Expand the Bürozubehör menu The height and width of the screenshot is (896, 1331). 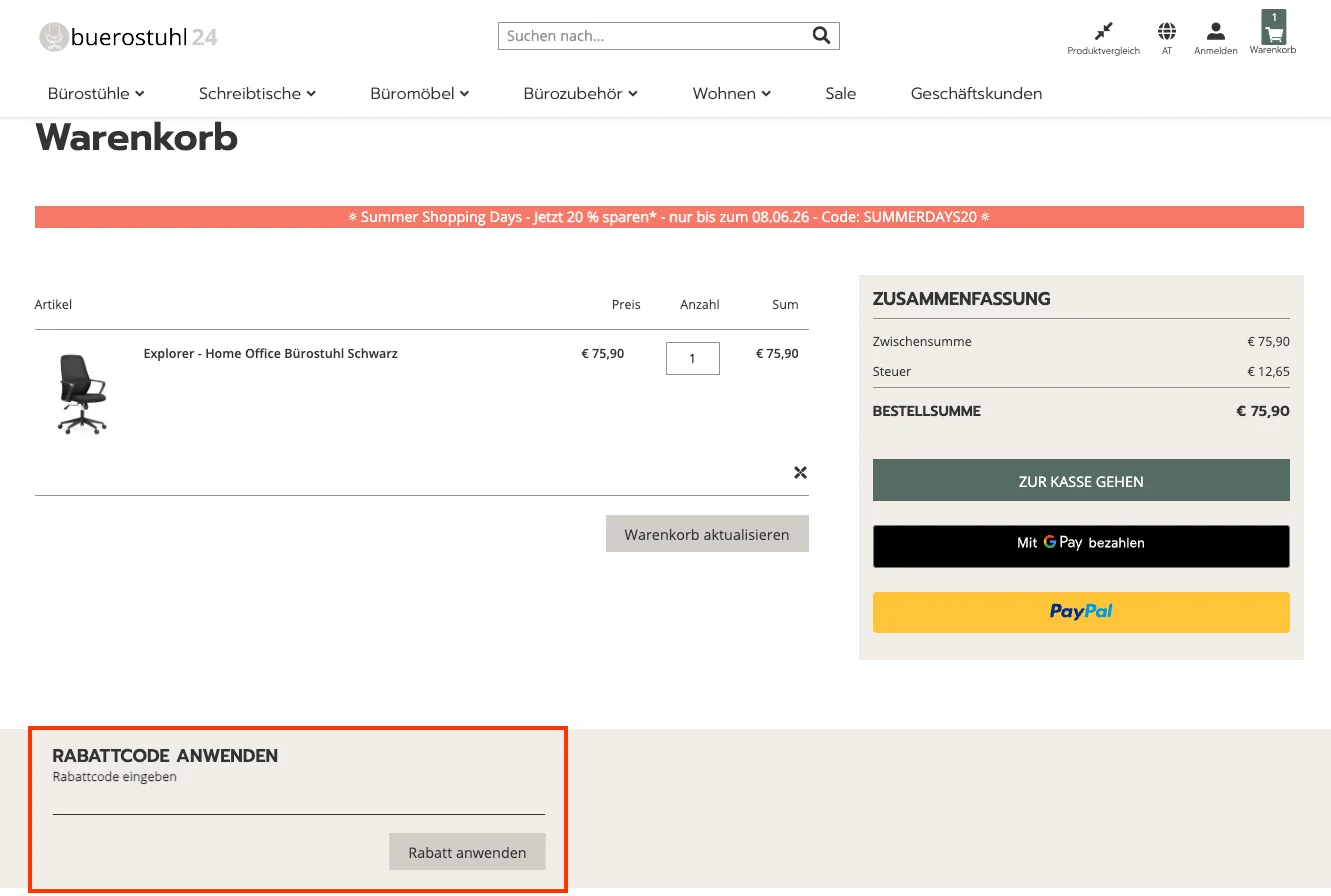pyautogui.click(x=580, y=93)
